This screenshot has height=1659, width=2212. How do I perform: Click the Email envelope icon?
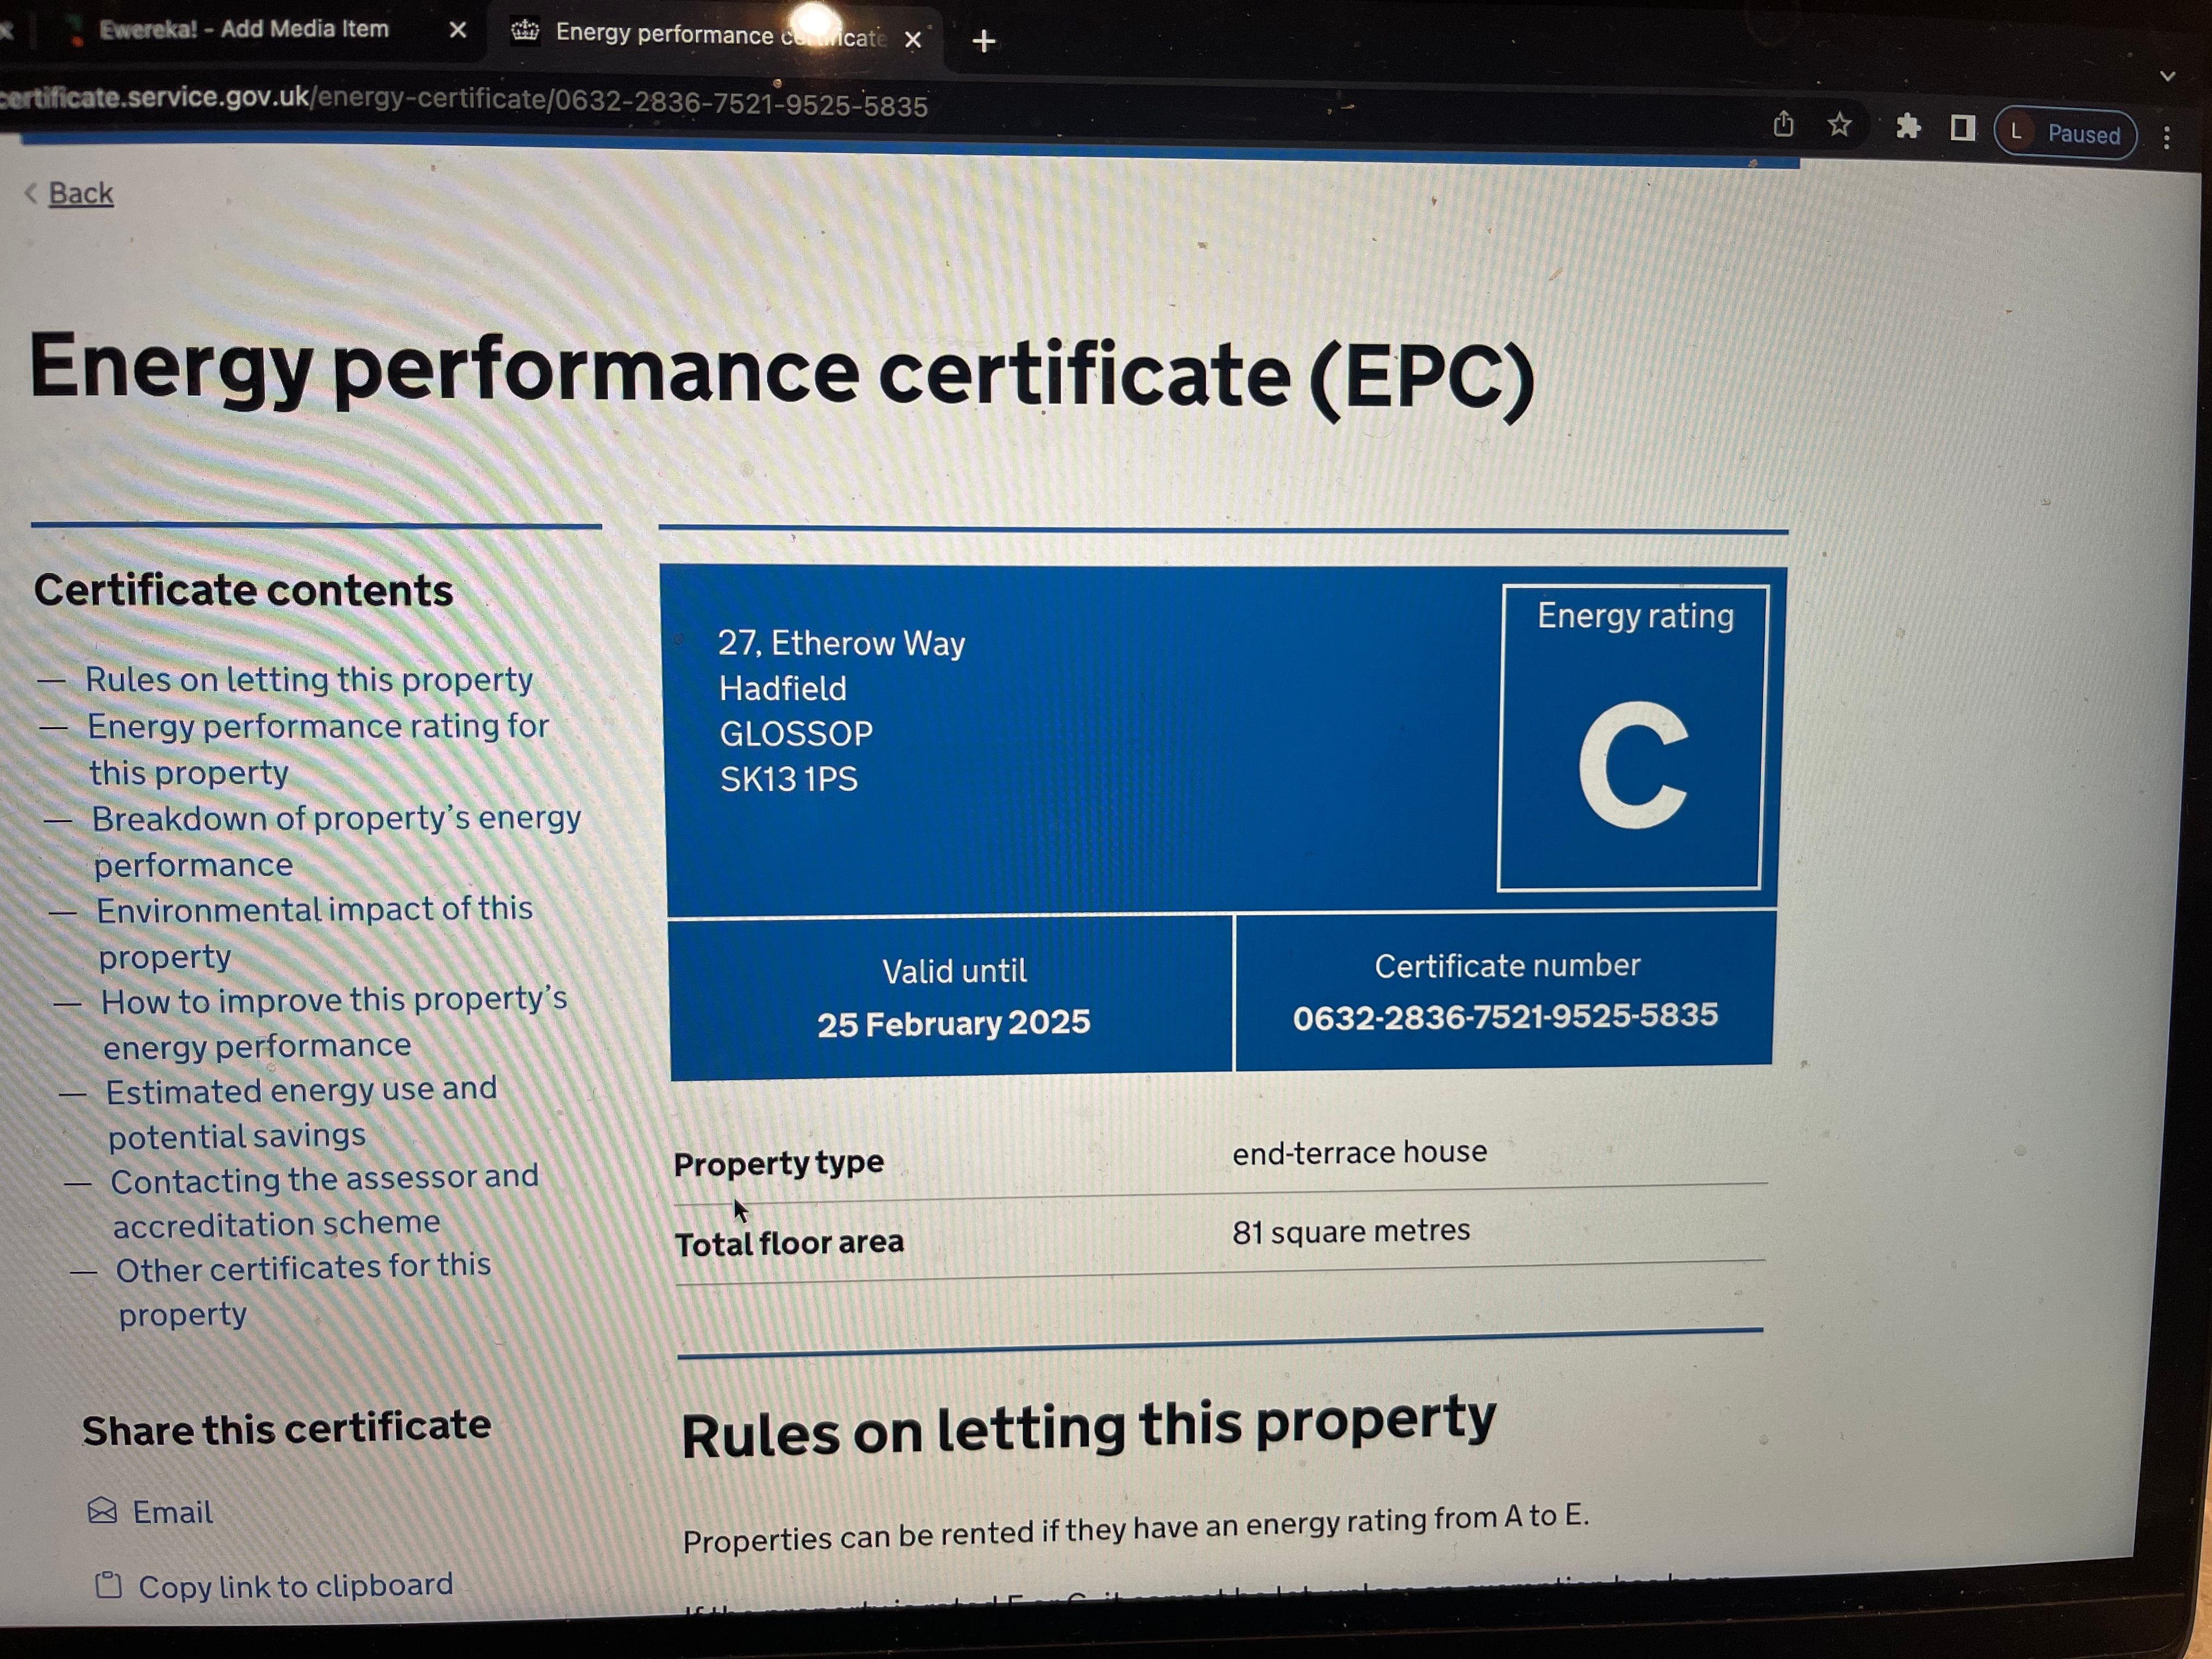pyautogui.click(x=102, y=1511)
